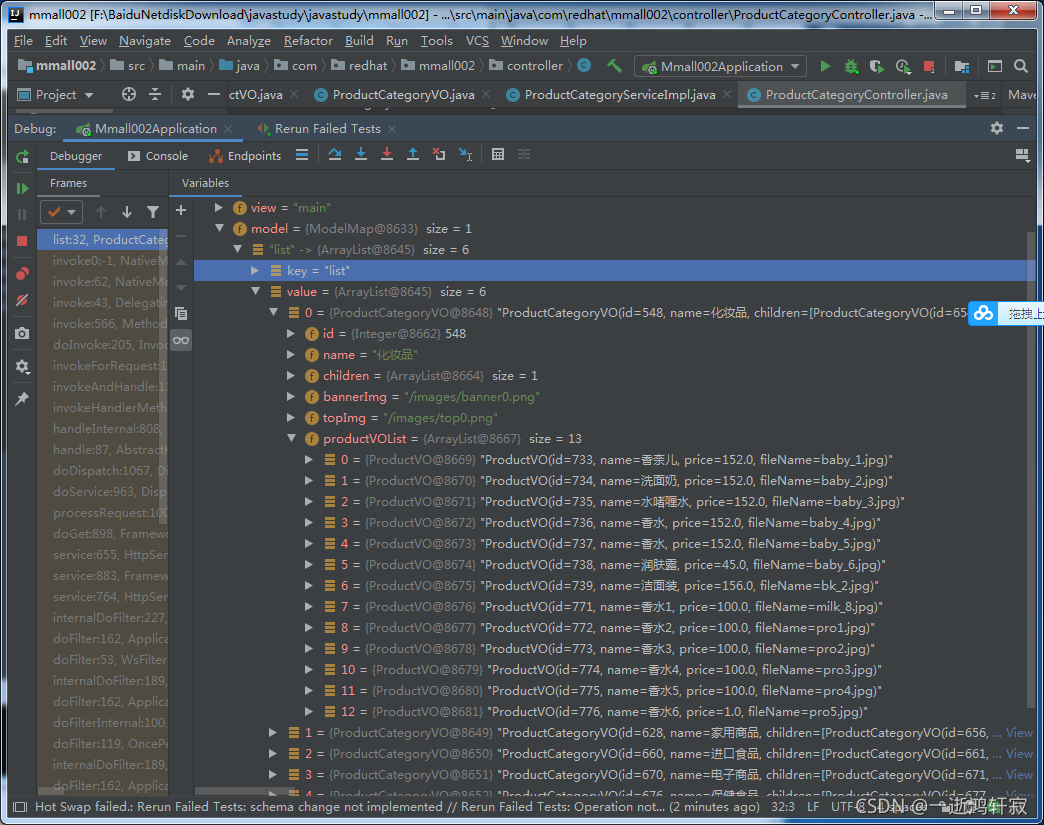This screenshot has width=1044, height=825.
Task: View breakpoints icon in debug sidebar
Action: tap(22, 273)
